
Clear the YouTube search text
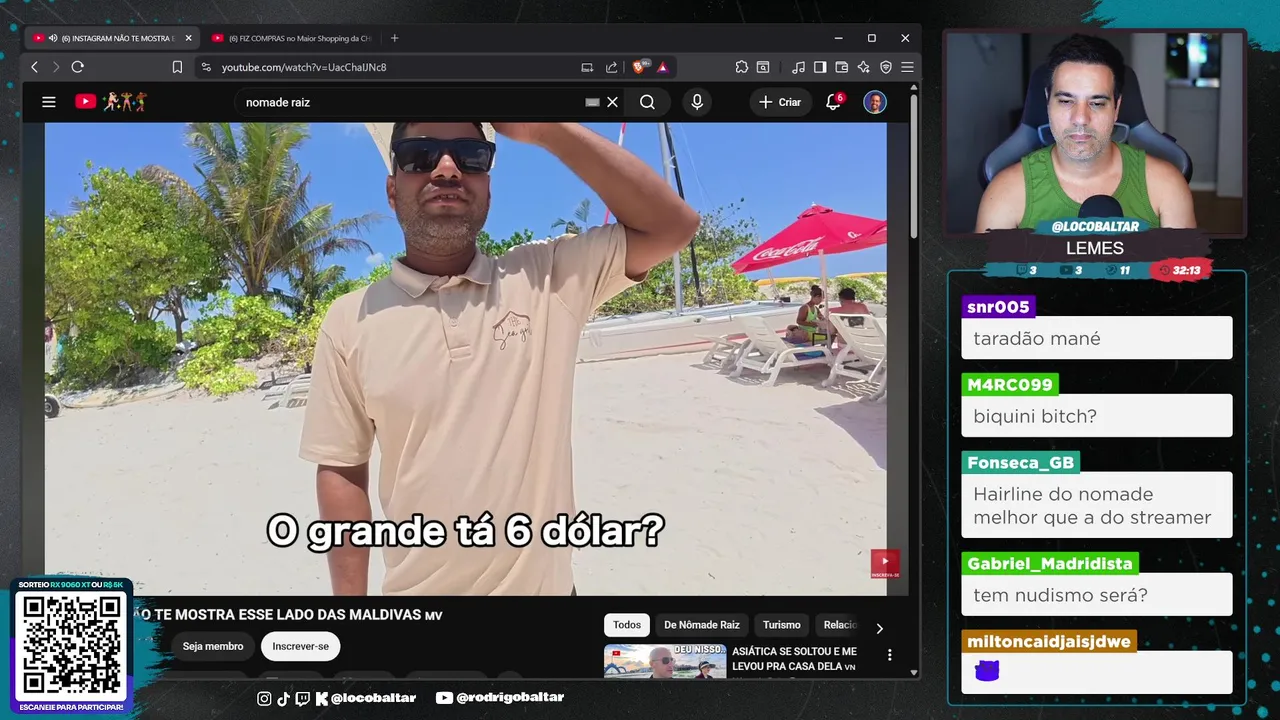[613, 102]
